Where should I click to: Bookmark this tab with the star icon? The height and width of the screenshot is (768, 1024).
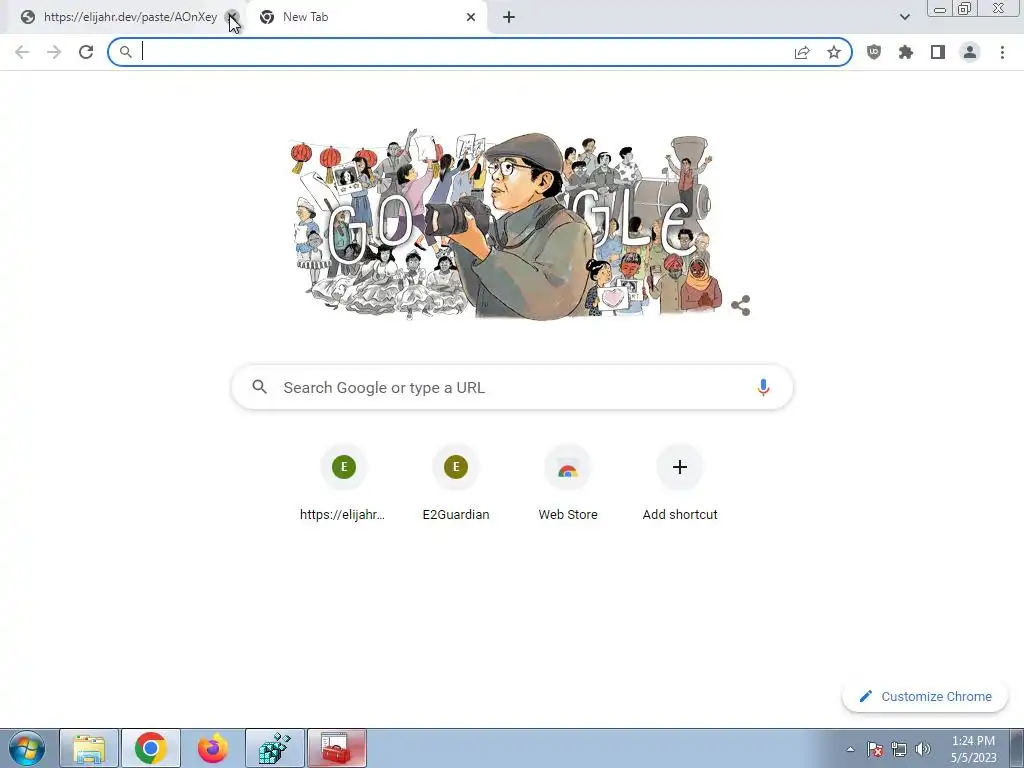834,52
